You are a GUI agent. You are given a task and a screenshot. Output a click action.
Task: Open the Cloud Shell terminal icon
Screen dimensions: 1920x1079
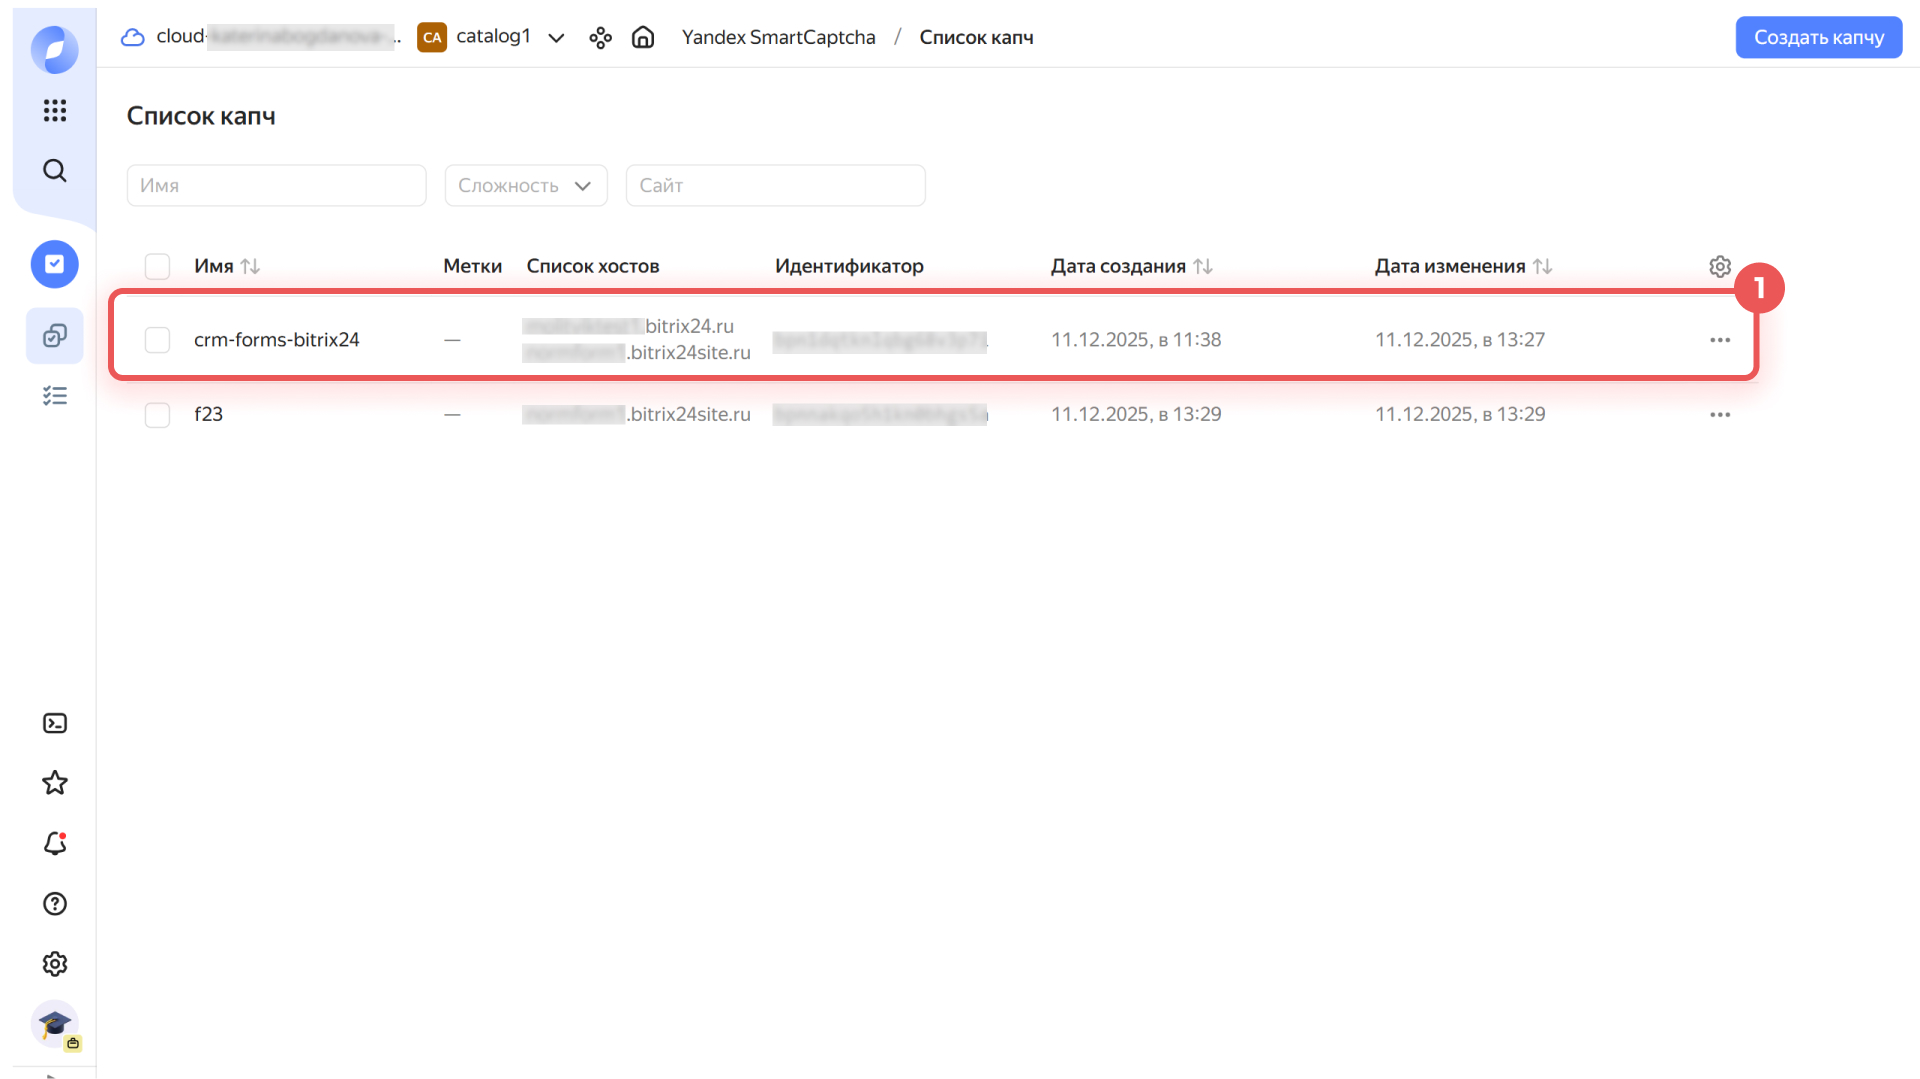55,723
